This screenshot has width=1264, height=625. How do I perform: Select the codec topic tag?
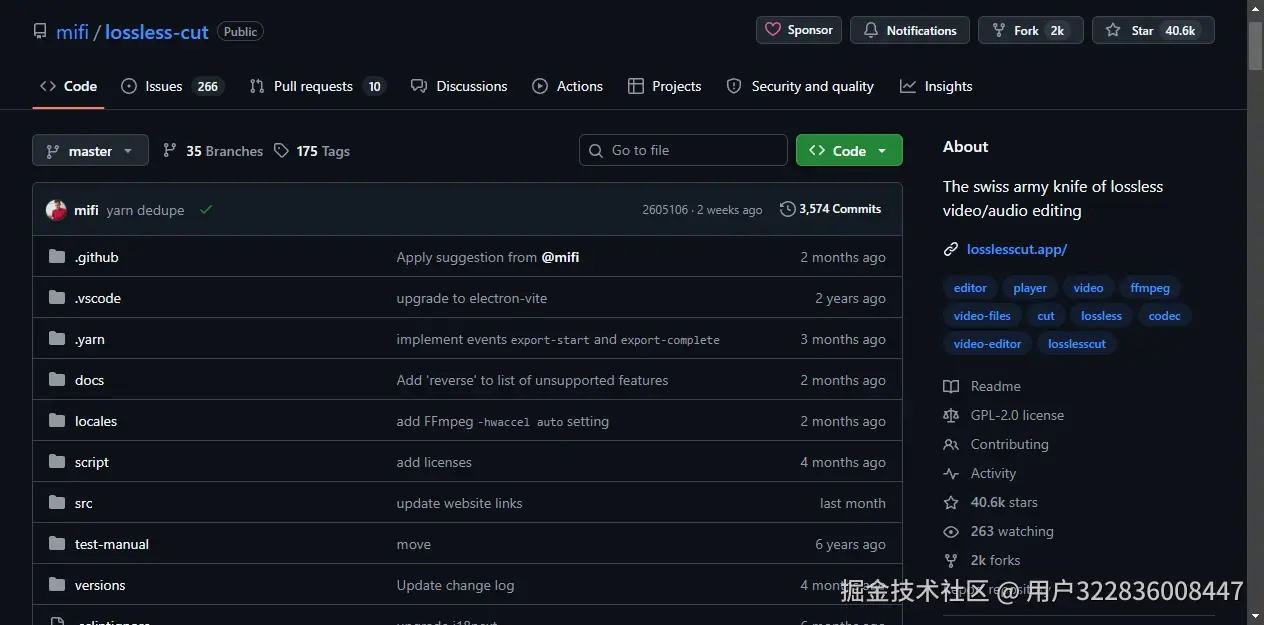click(1164, 316)
